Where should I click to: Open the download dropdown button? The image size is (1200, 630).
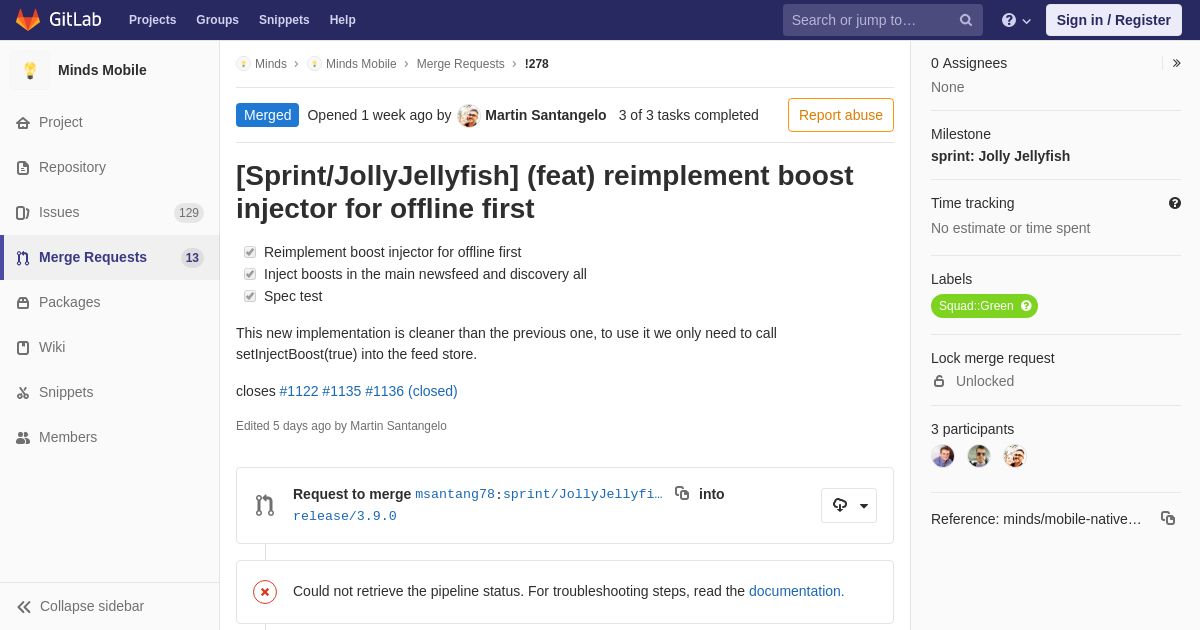(849, 505)
